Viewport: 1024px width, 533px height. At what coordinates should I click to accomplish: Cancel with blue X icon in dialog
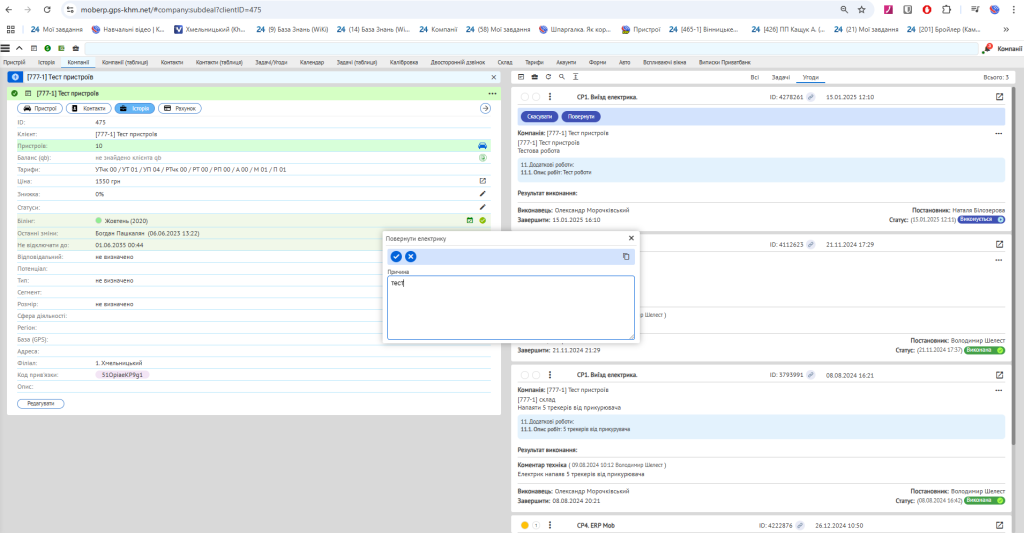(410, 257)
